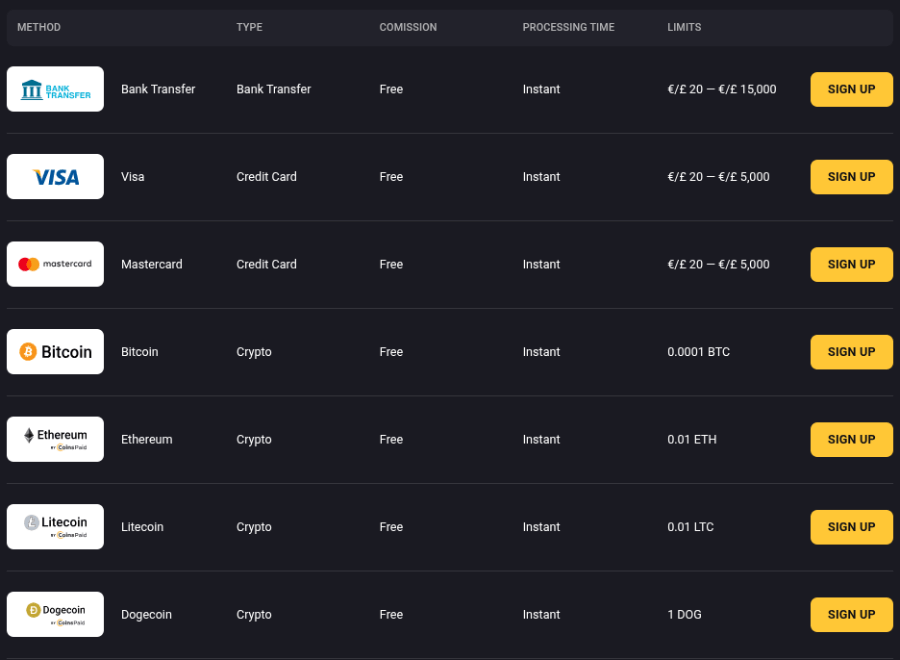This screenshot has width=900, height=660.
Task: Sign up with Mastercard
Action: point(851,264)
